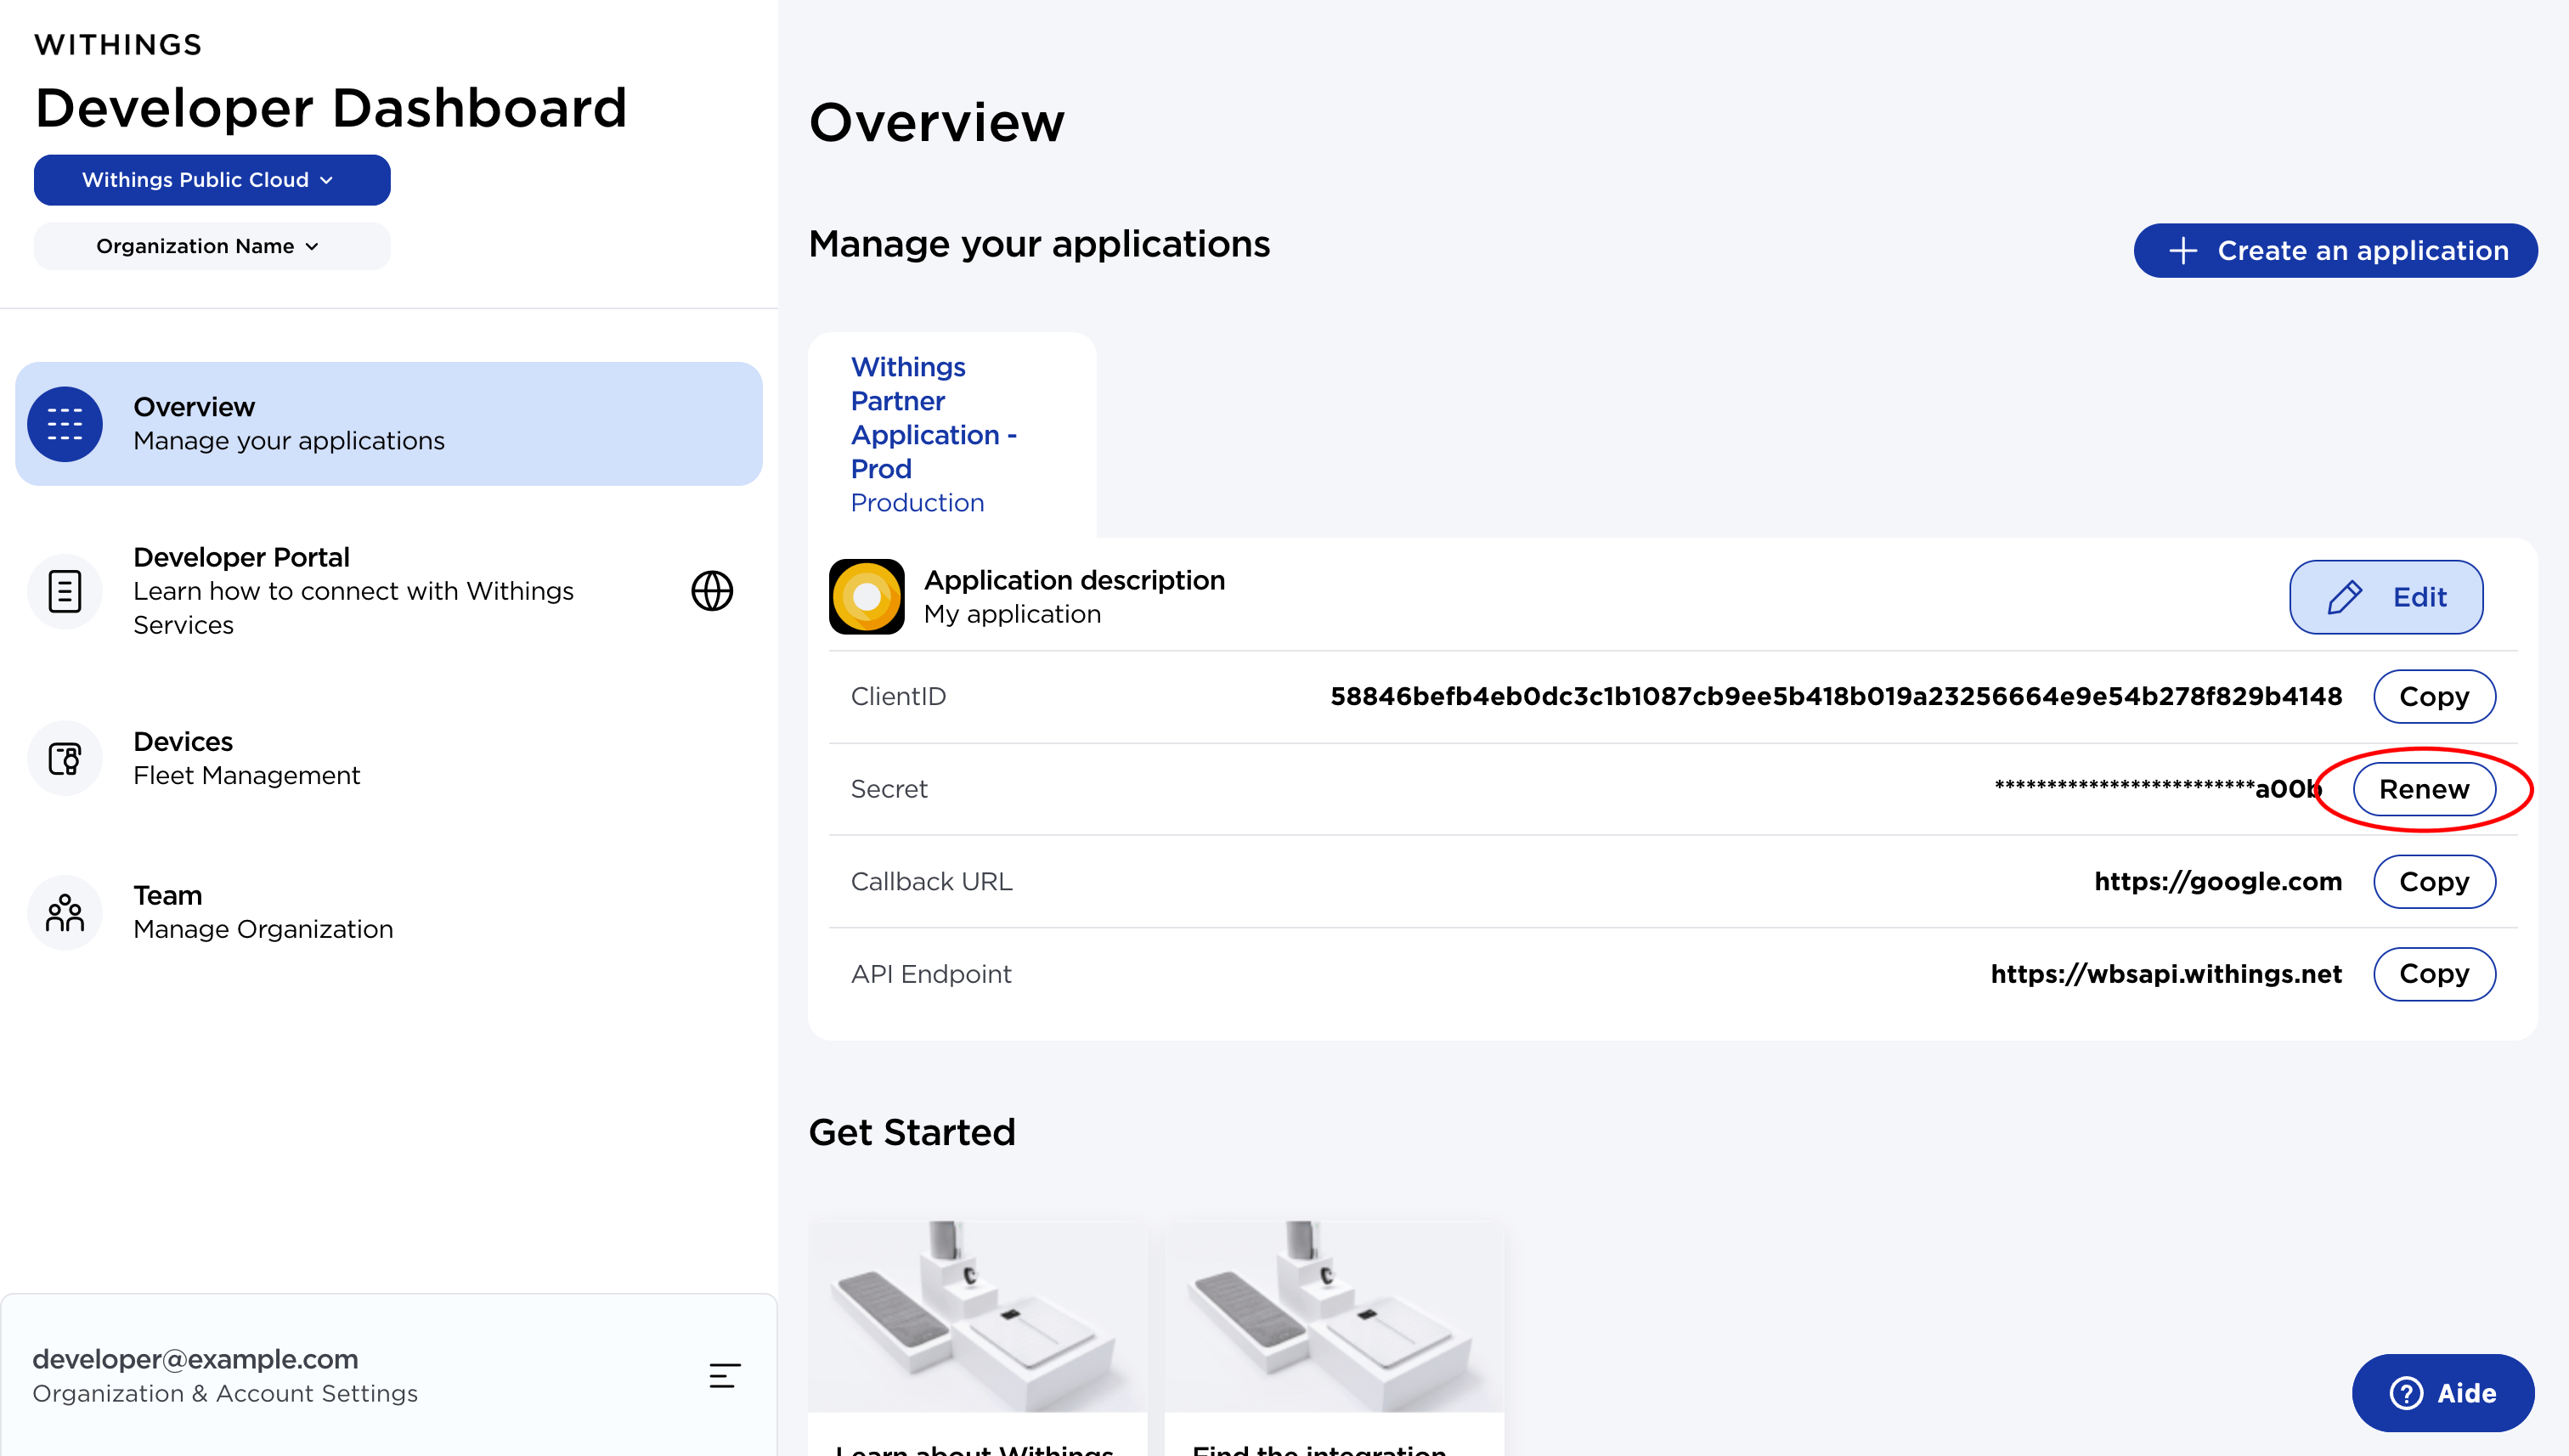Click the Developer Portal document icon

(x=65, y=591)
